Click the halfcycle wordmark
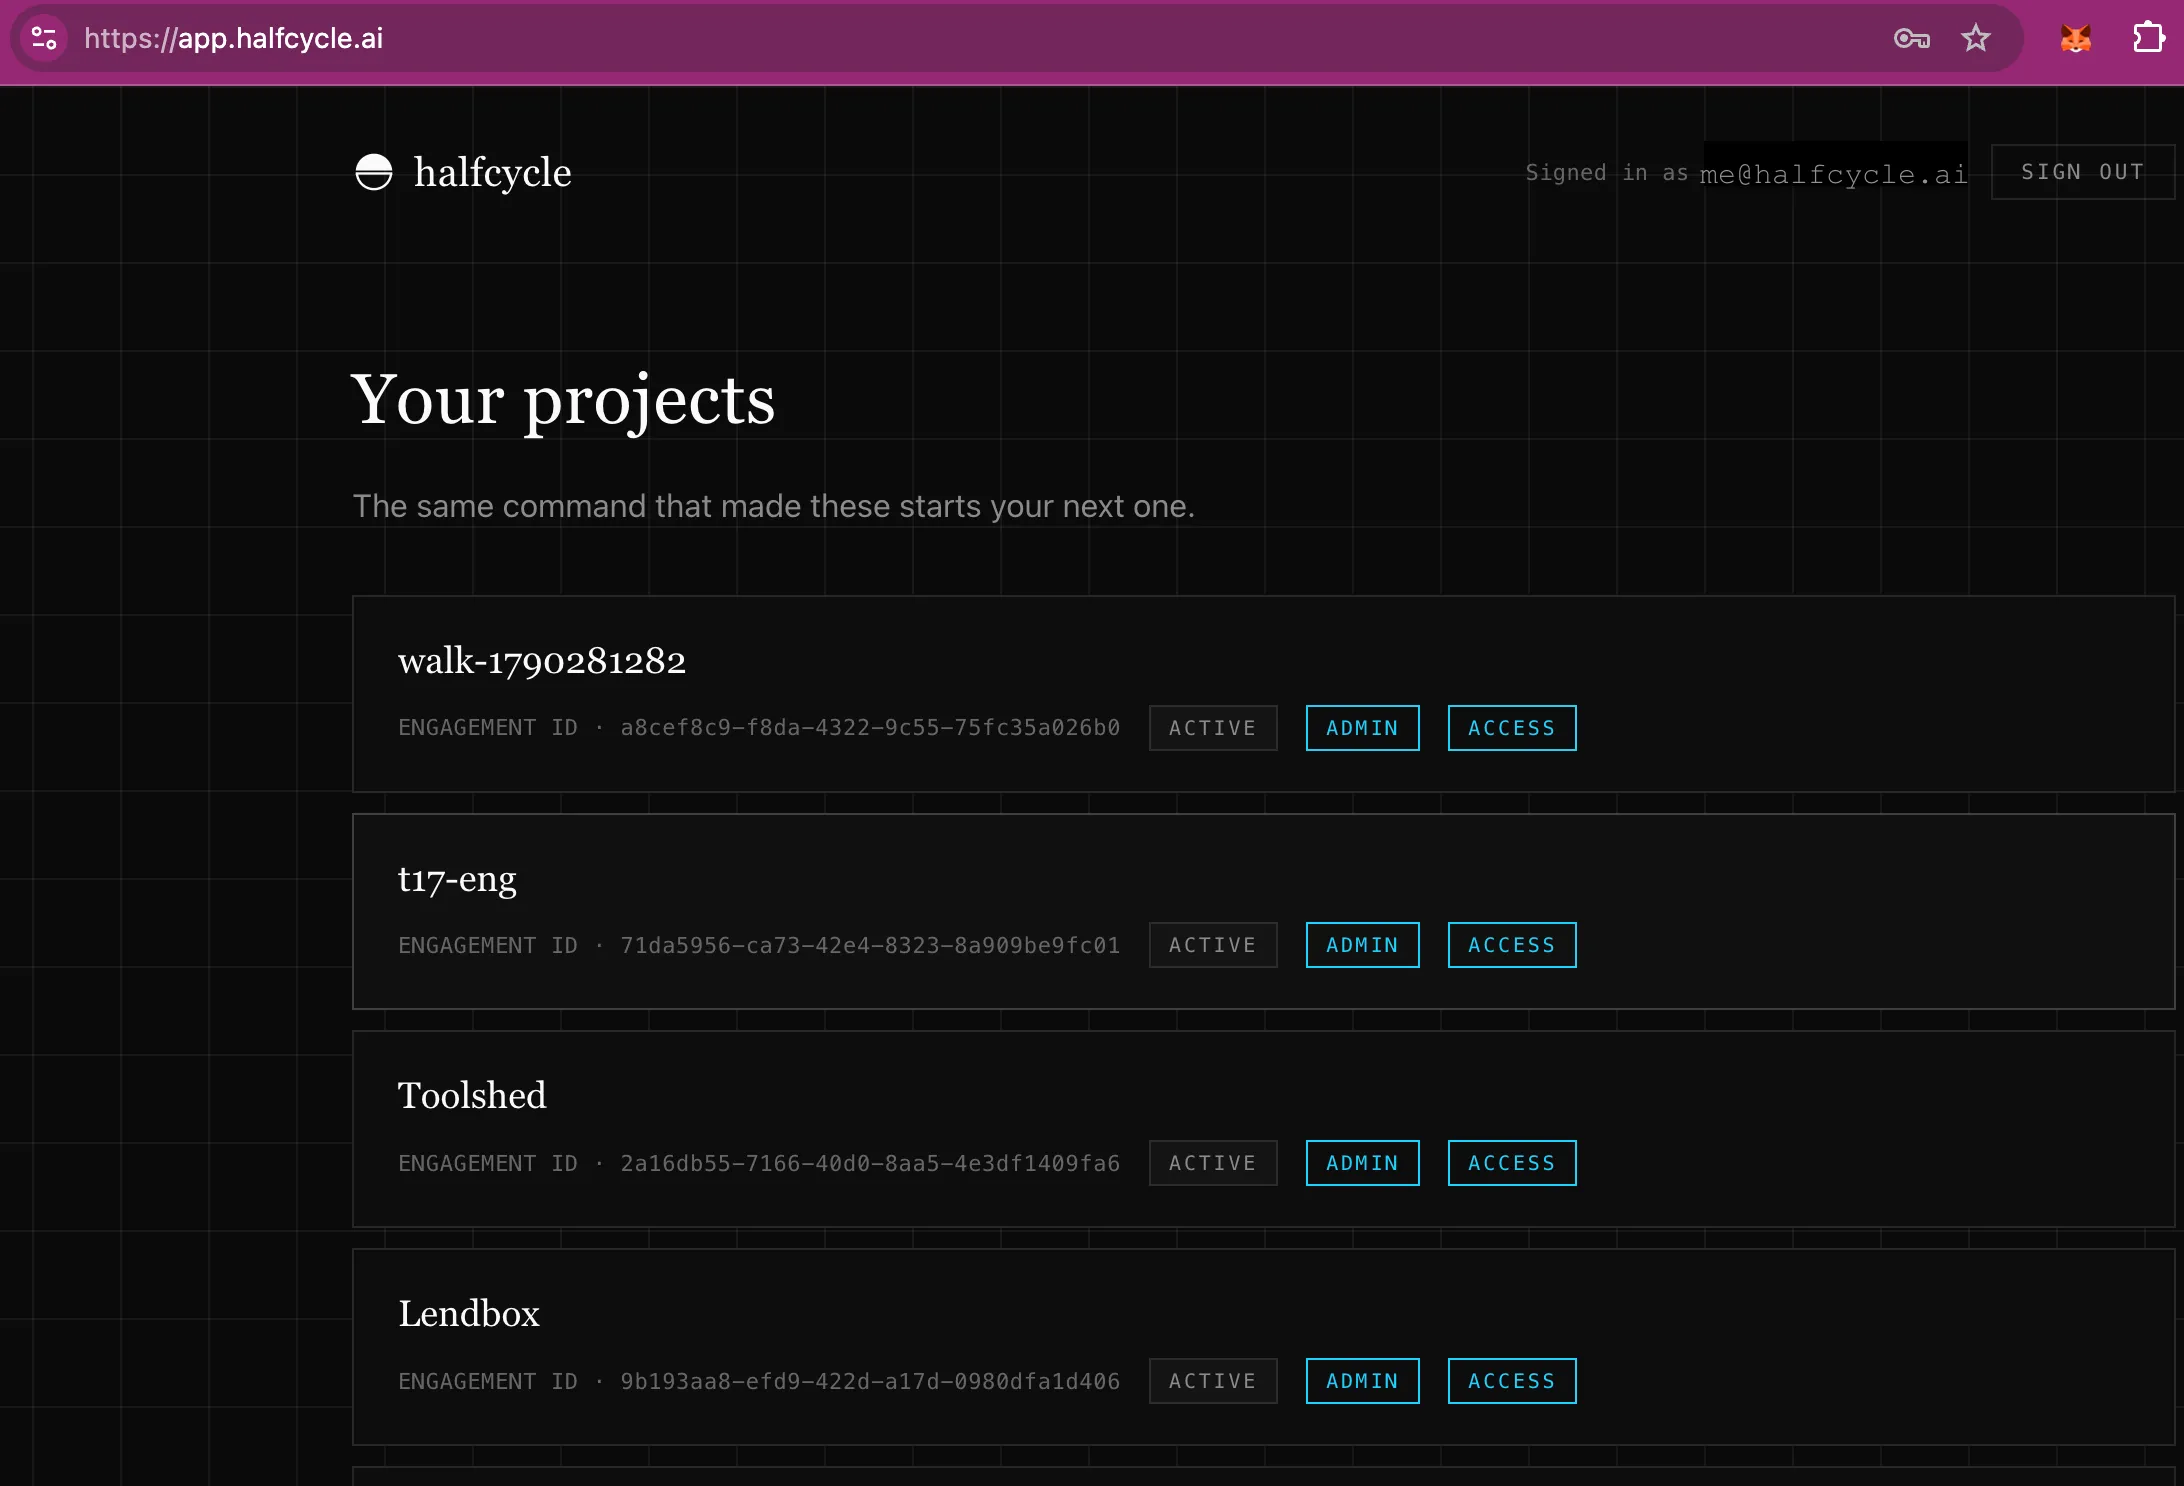The width and height of the screenshot is (2184, 1486). (x=492, y=172)
